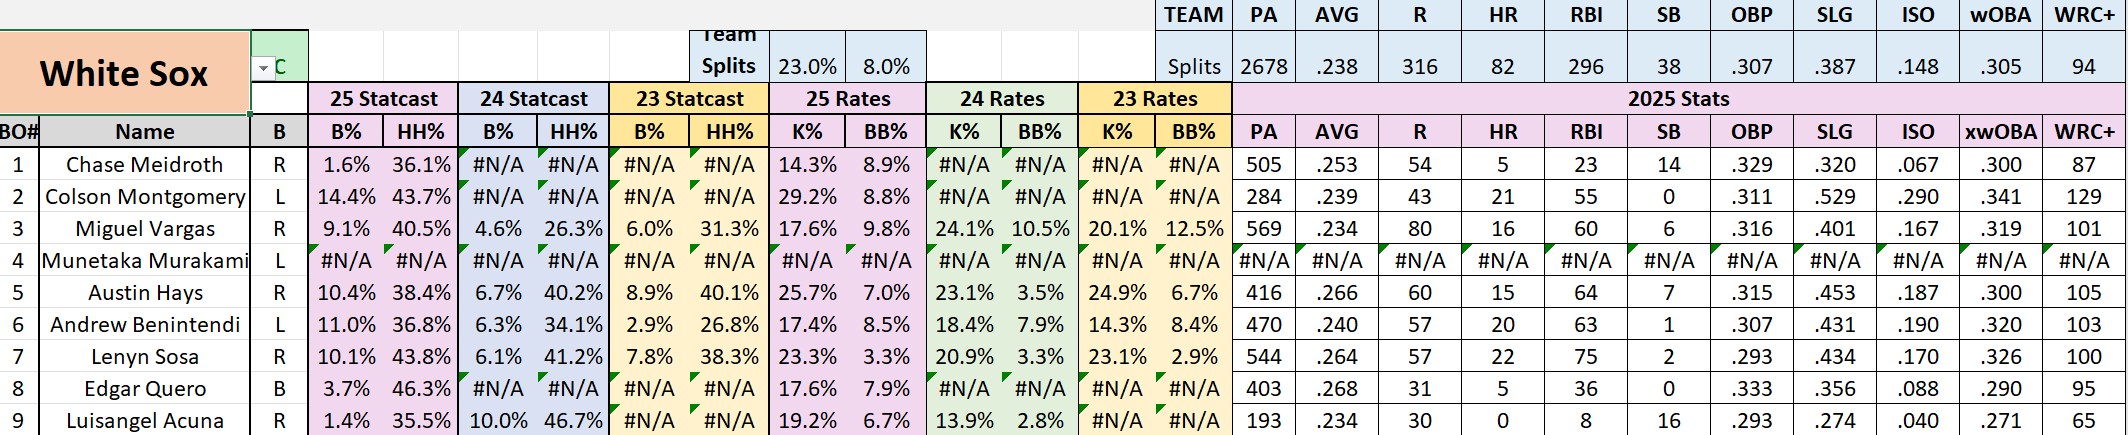Select the team Splits wOBA .305 cell

click(x=2001, y=67)
